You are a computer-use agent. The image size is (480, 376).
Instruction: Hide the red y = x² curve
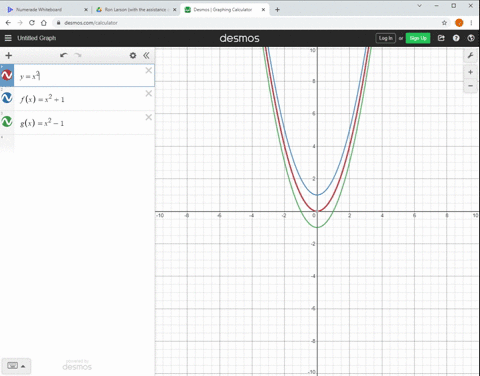7,75
